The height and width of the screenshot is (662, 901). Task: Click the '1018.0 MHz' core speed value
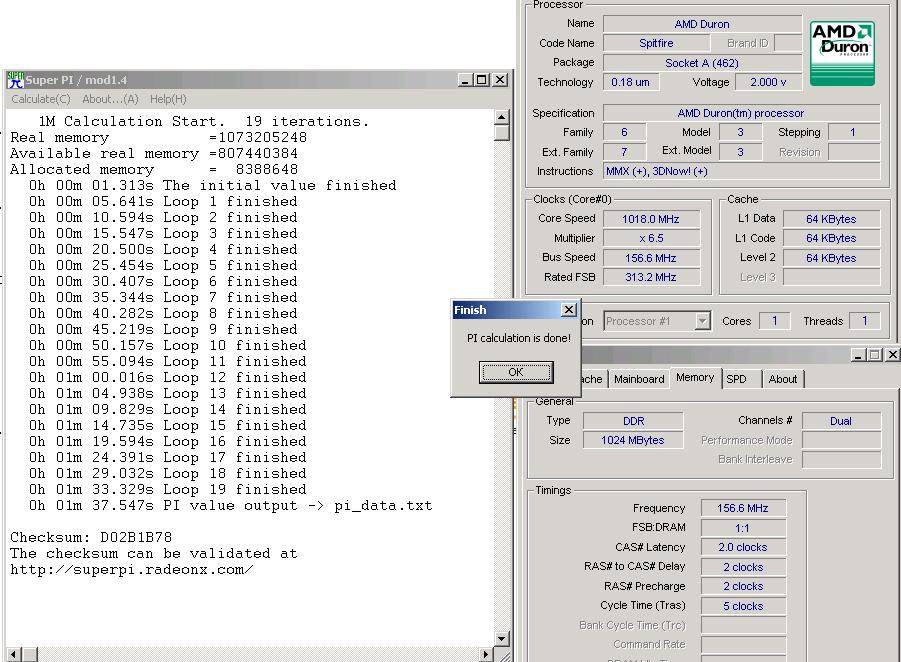coord(650,219)
